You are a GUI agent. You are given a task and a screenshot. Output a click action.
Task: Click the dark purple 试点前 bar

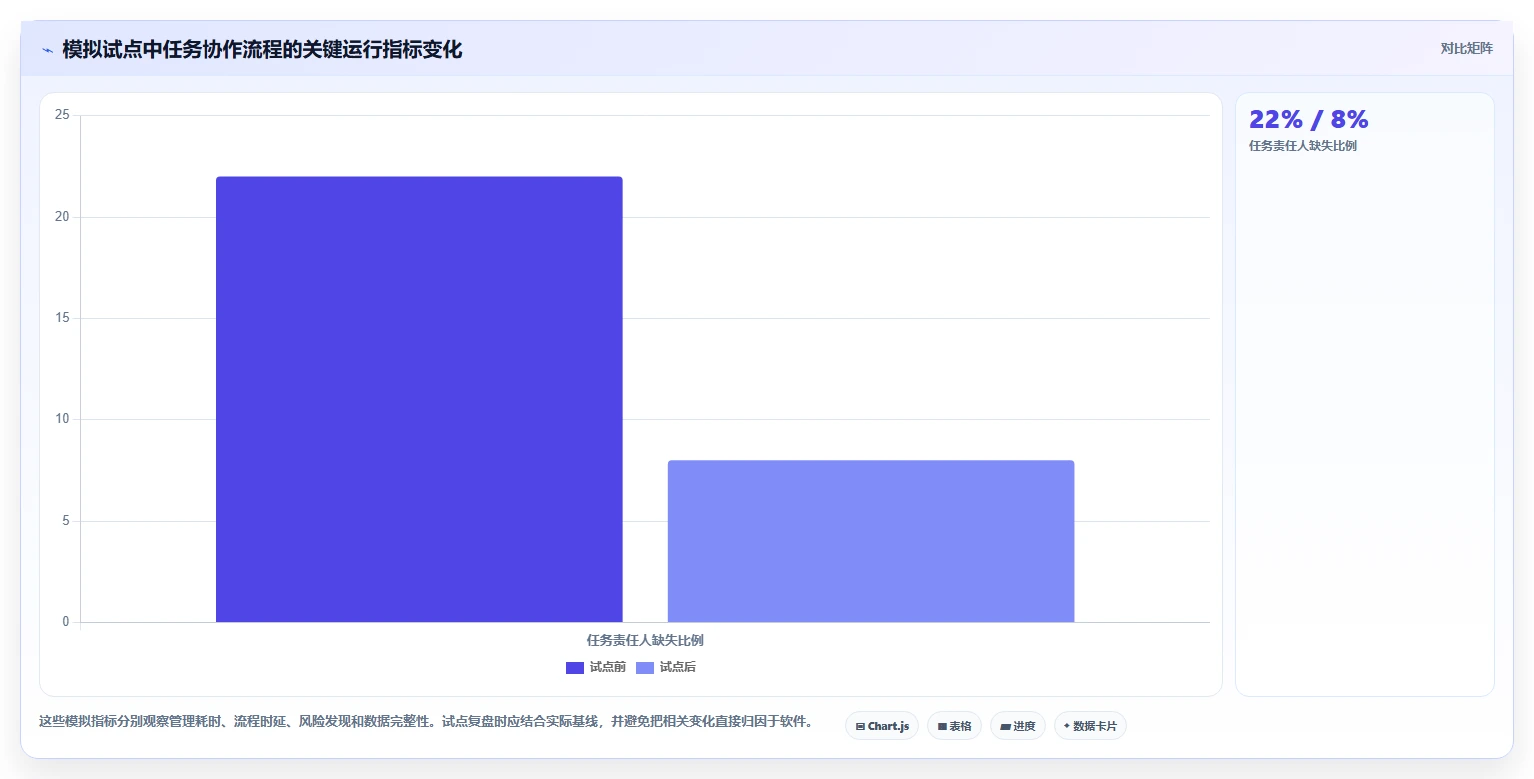pyautogui.click(x=419, y=399)
